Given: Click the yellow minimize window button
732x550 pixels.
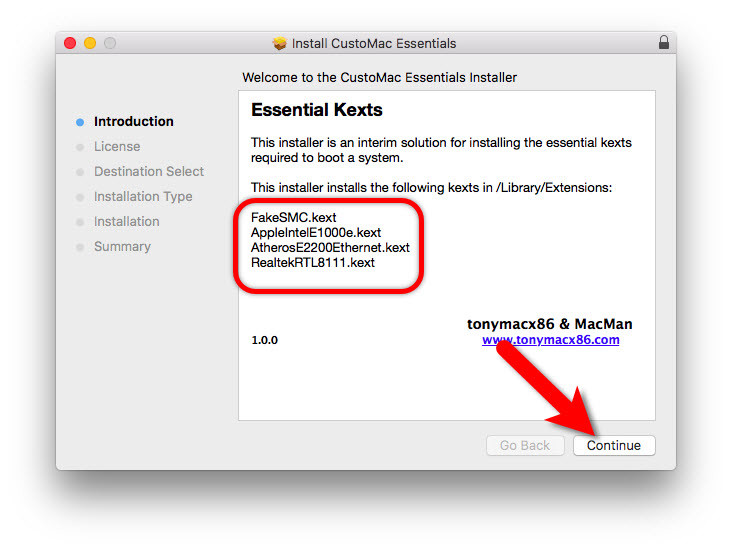Looking at the screenshot, I should coord(90,43).
